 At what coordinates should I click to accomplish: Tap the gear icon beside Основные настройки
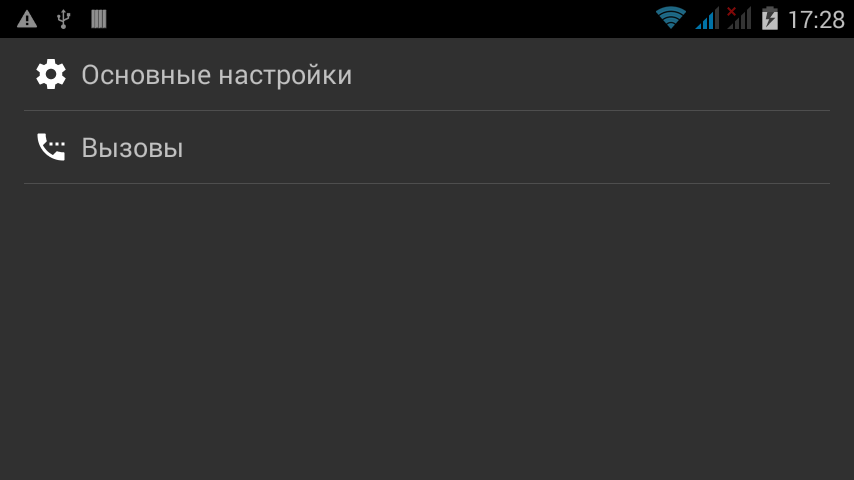click(x=51, y=74)
